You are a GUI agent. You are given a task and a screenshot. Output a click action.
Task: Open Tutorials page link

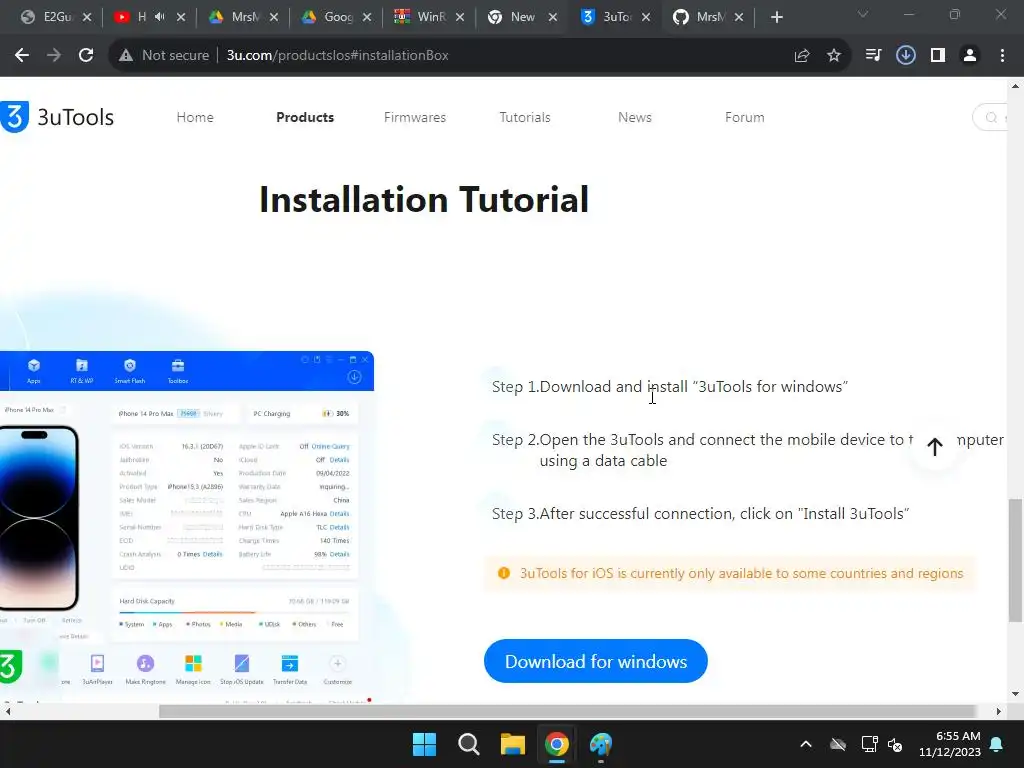point(525,118)
